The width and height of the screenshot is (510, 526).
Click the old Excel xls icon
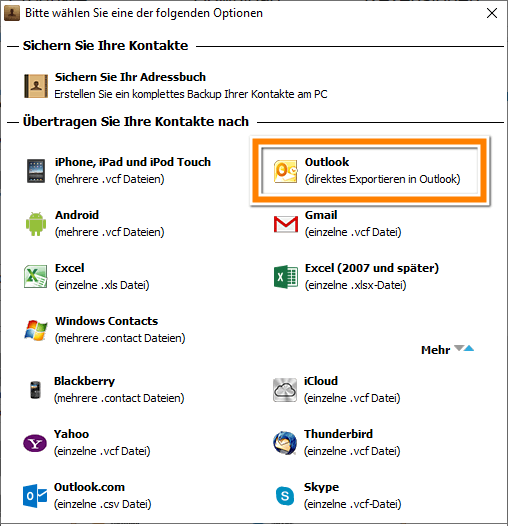tap(36, 277)
